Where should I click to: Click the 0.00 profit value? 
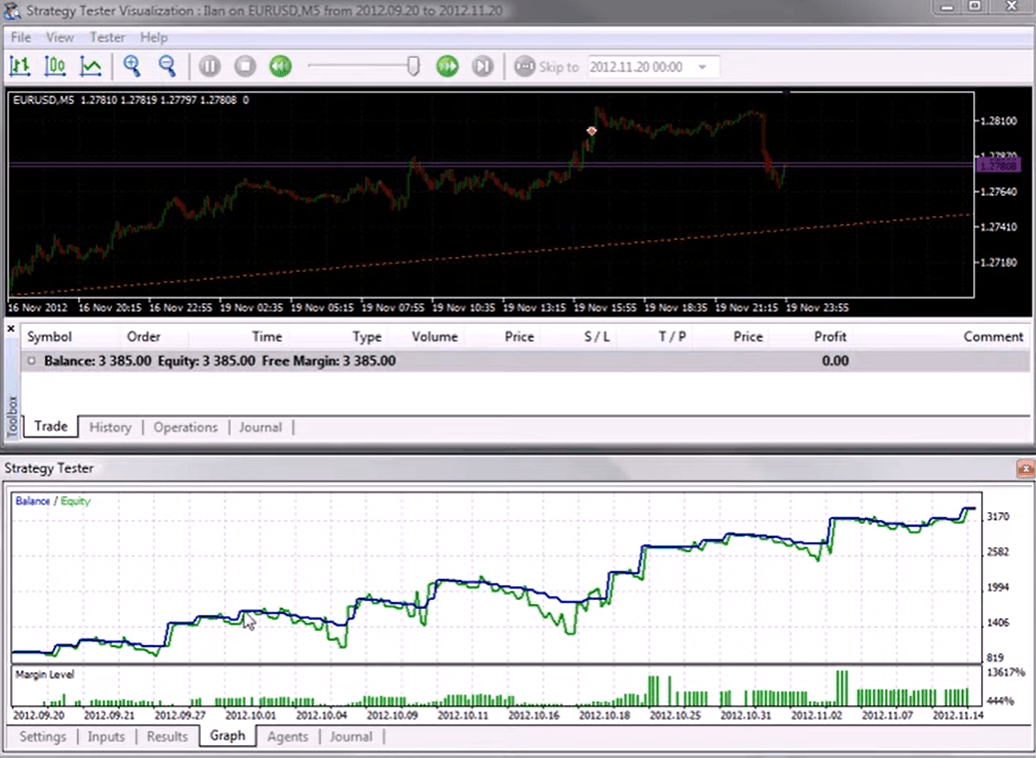tap(835, 361)
